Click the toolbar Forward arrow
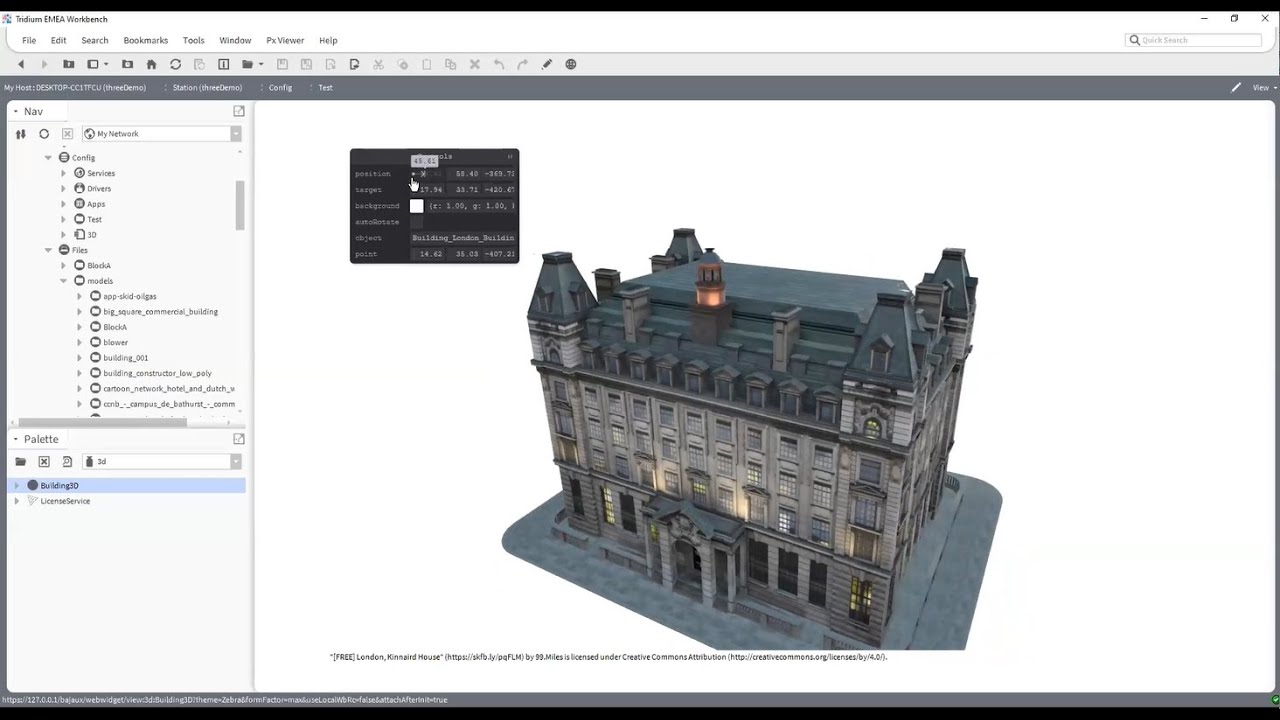The width and height of the screenshot is (1280, 720). tap(44, 64)
